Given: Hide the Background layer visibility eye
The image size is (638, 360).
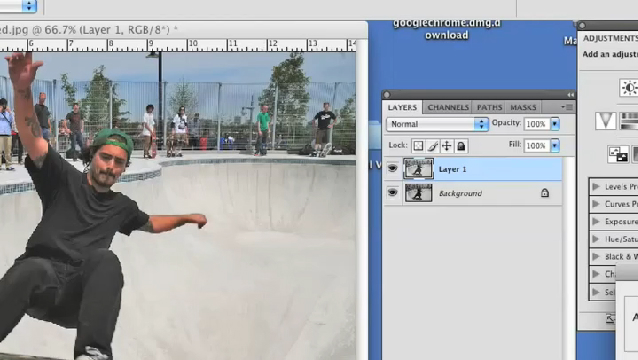Looking at the screenshot, I should click(392, 192).
